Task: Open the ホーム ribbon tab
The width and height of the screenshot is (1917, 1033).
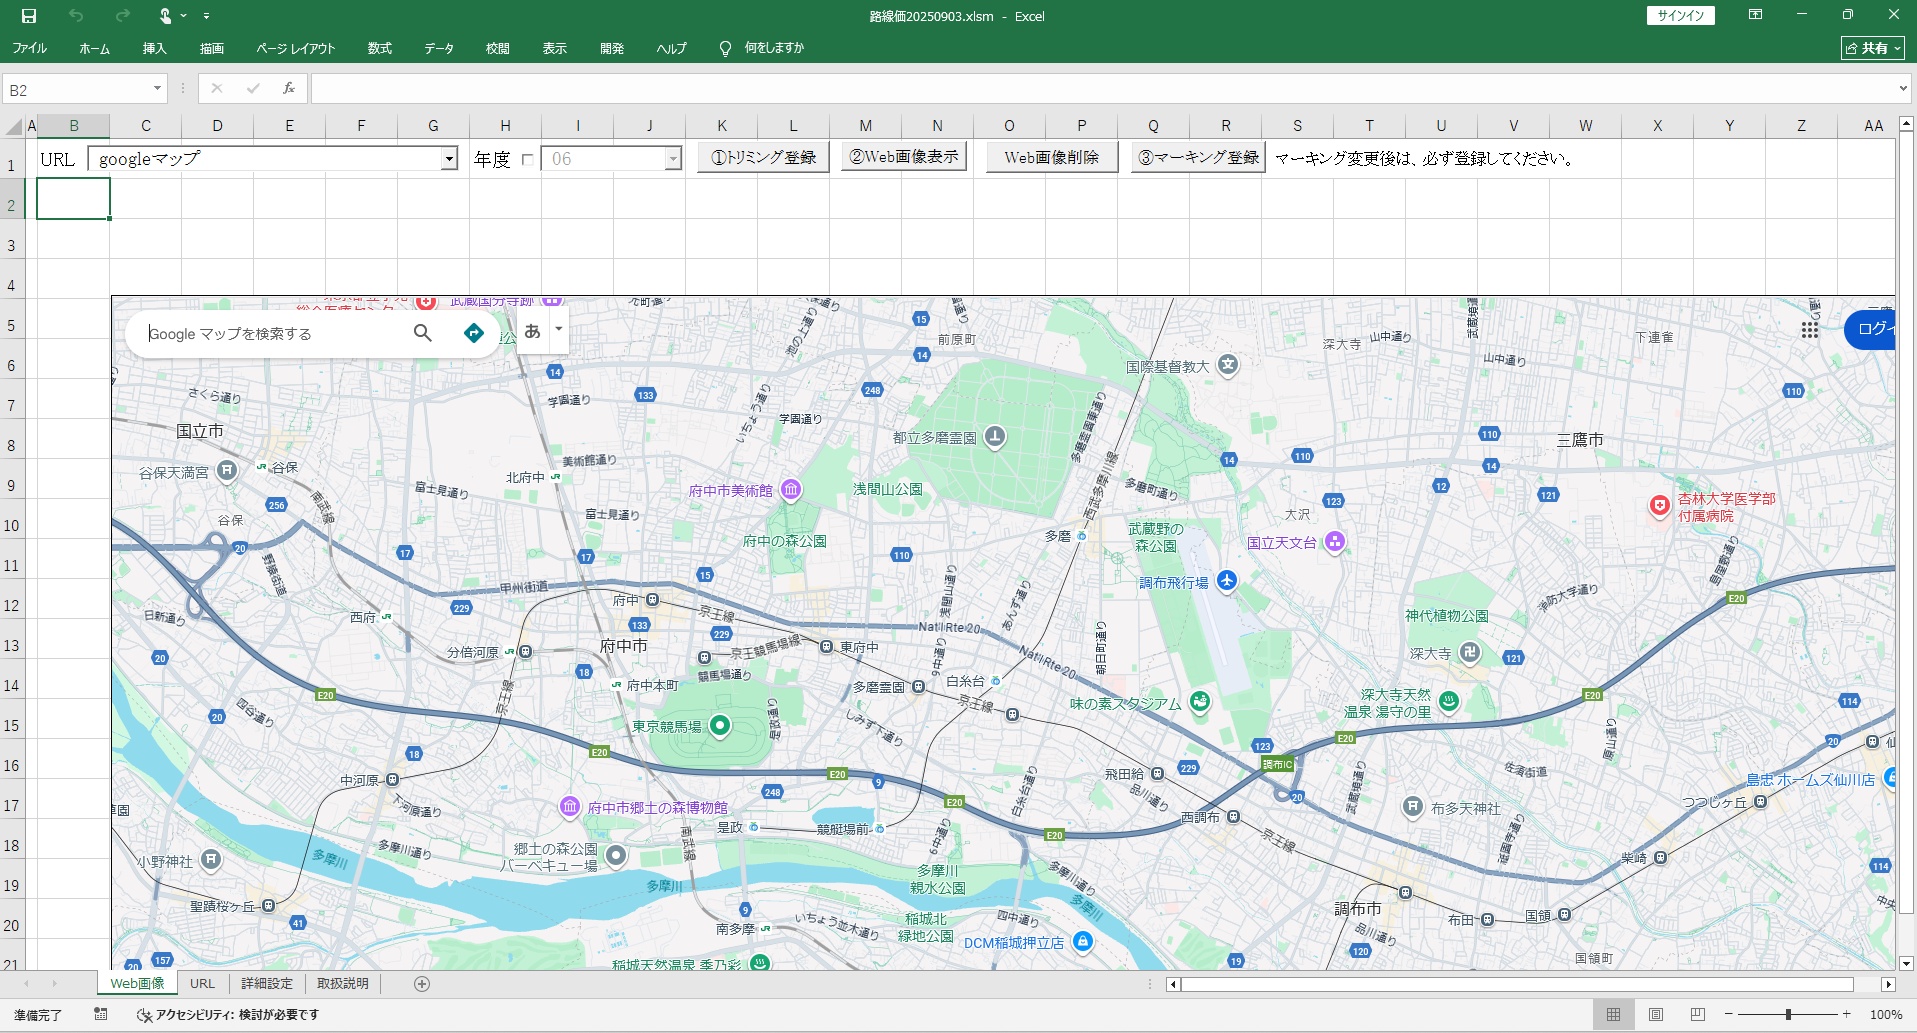Action: [94, 48]
